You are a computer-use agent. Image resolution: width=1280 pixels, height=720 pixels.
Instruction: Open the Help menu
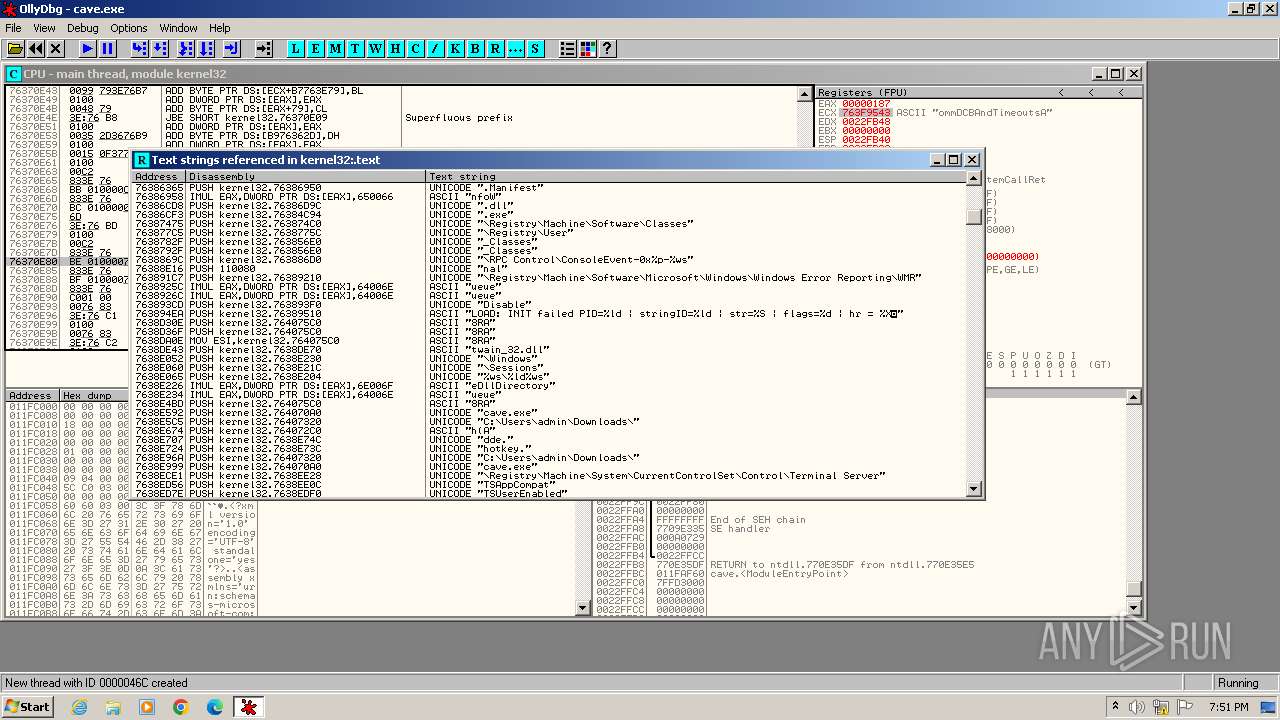pyautogui.click(x=220, y=28)
